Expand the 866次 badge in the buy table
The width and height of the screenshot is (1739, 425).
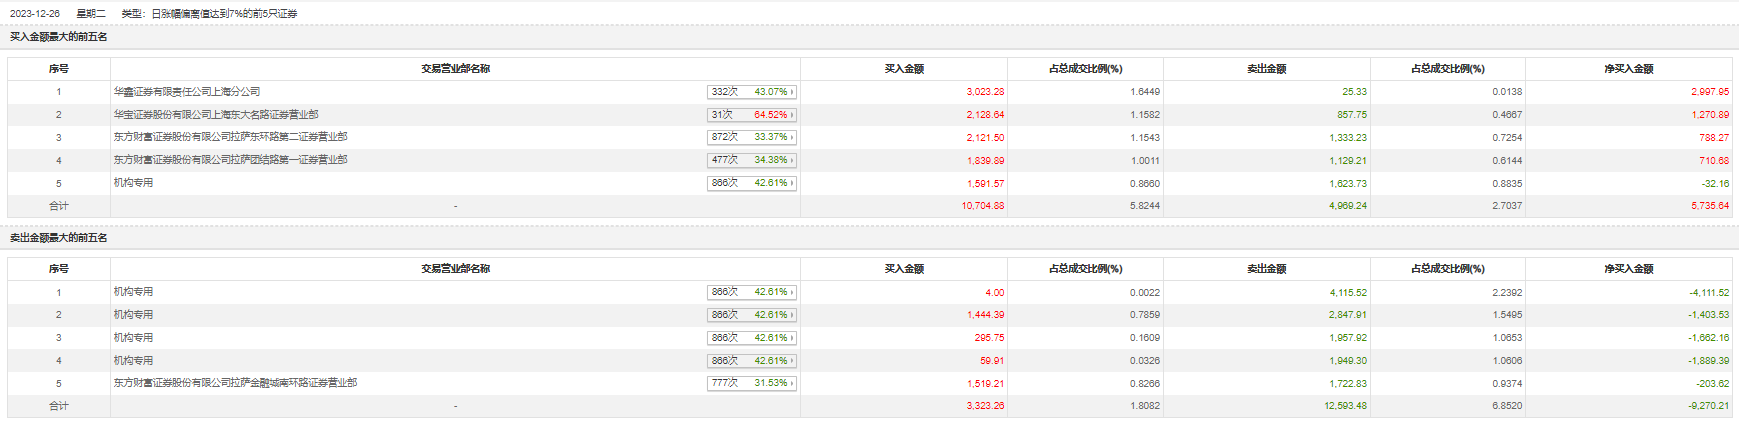[751, 183]
